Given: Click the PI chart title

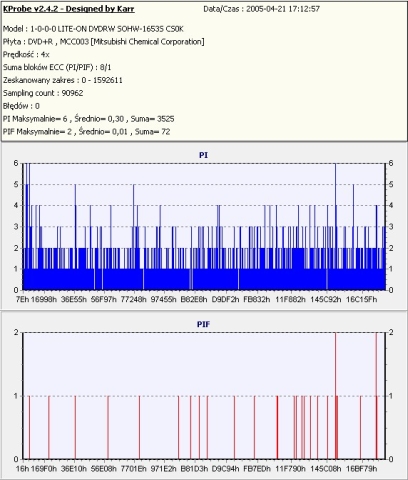Looking at the screenshot, I should click(x=203, y=155).
